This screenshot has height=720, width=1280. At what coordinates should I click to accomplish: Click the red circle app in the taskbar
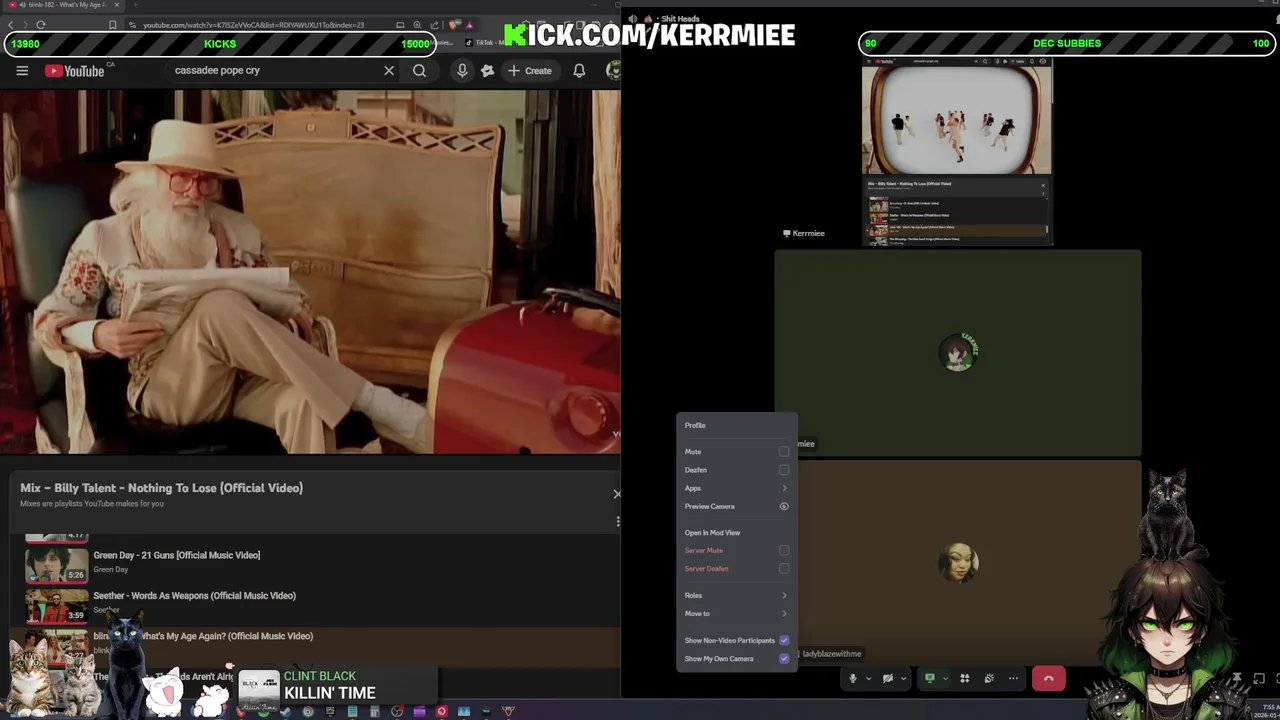[441, 711]
